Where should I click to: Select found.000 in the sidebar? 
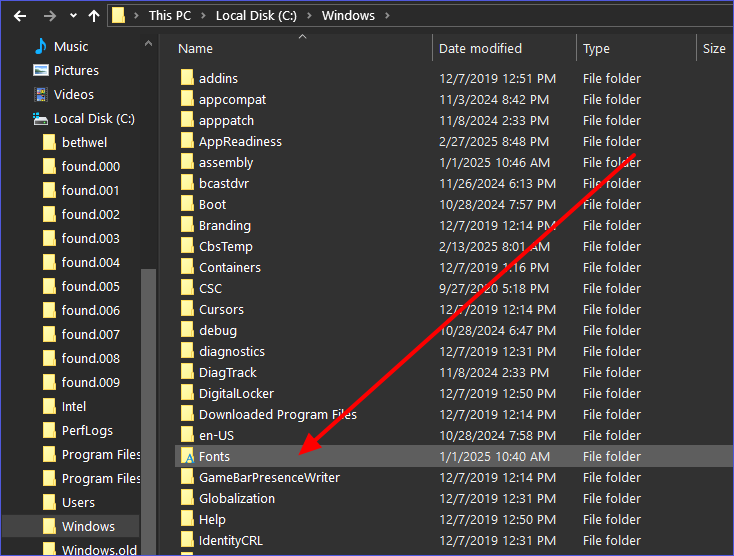(91, 167)
